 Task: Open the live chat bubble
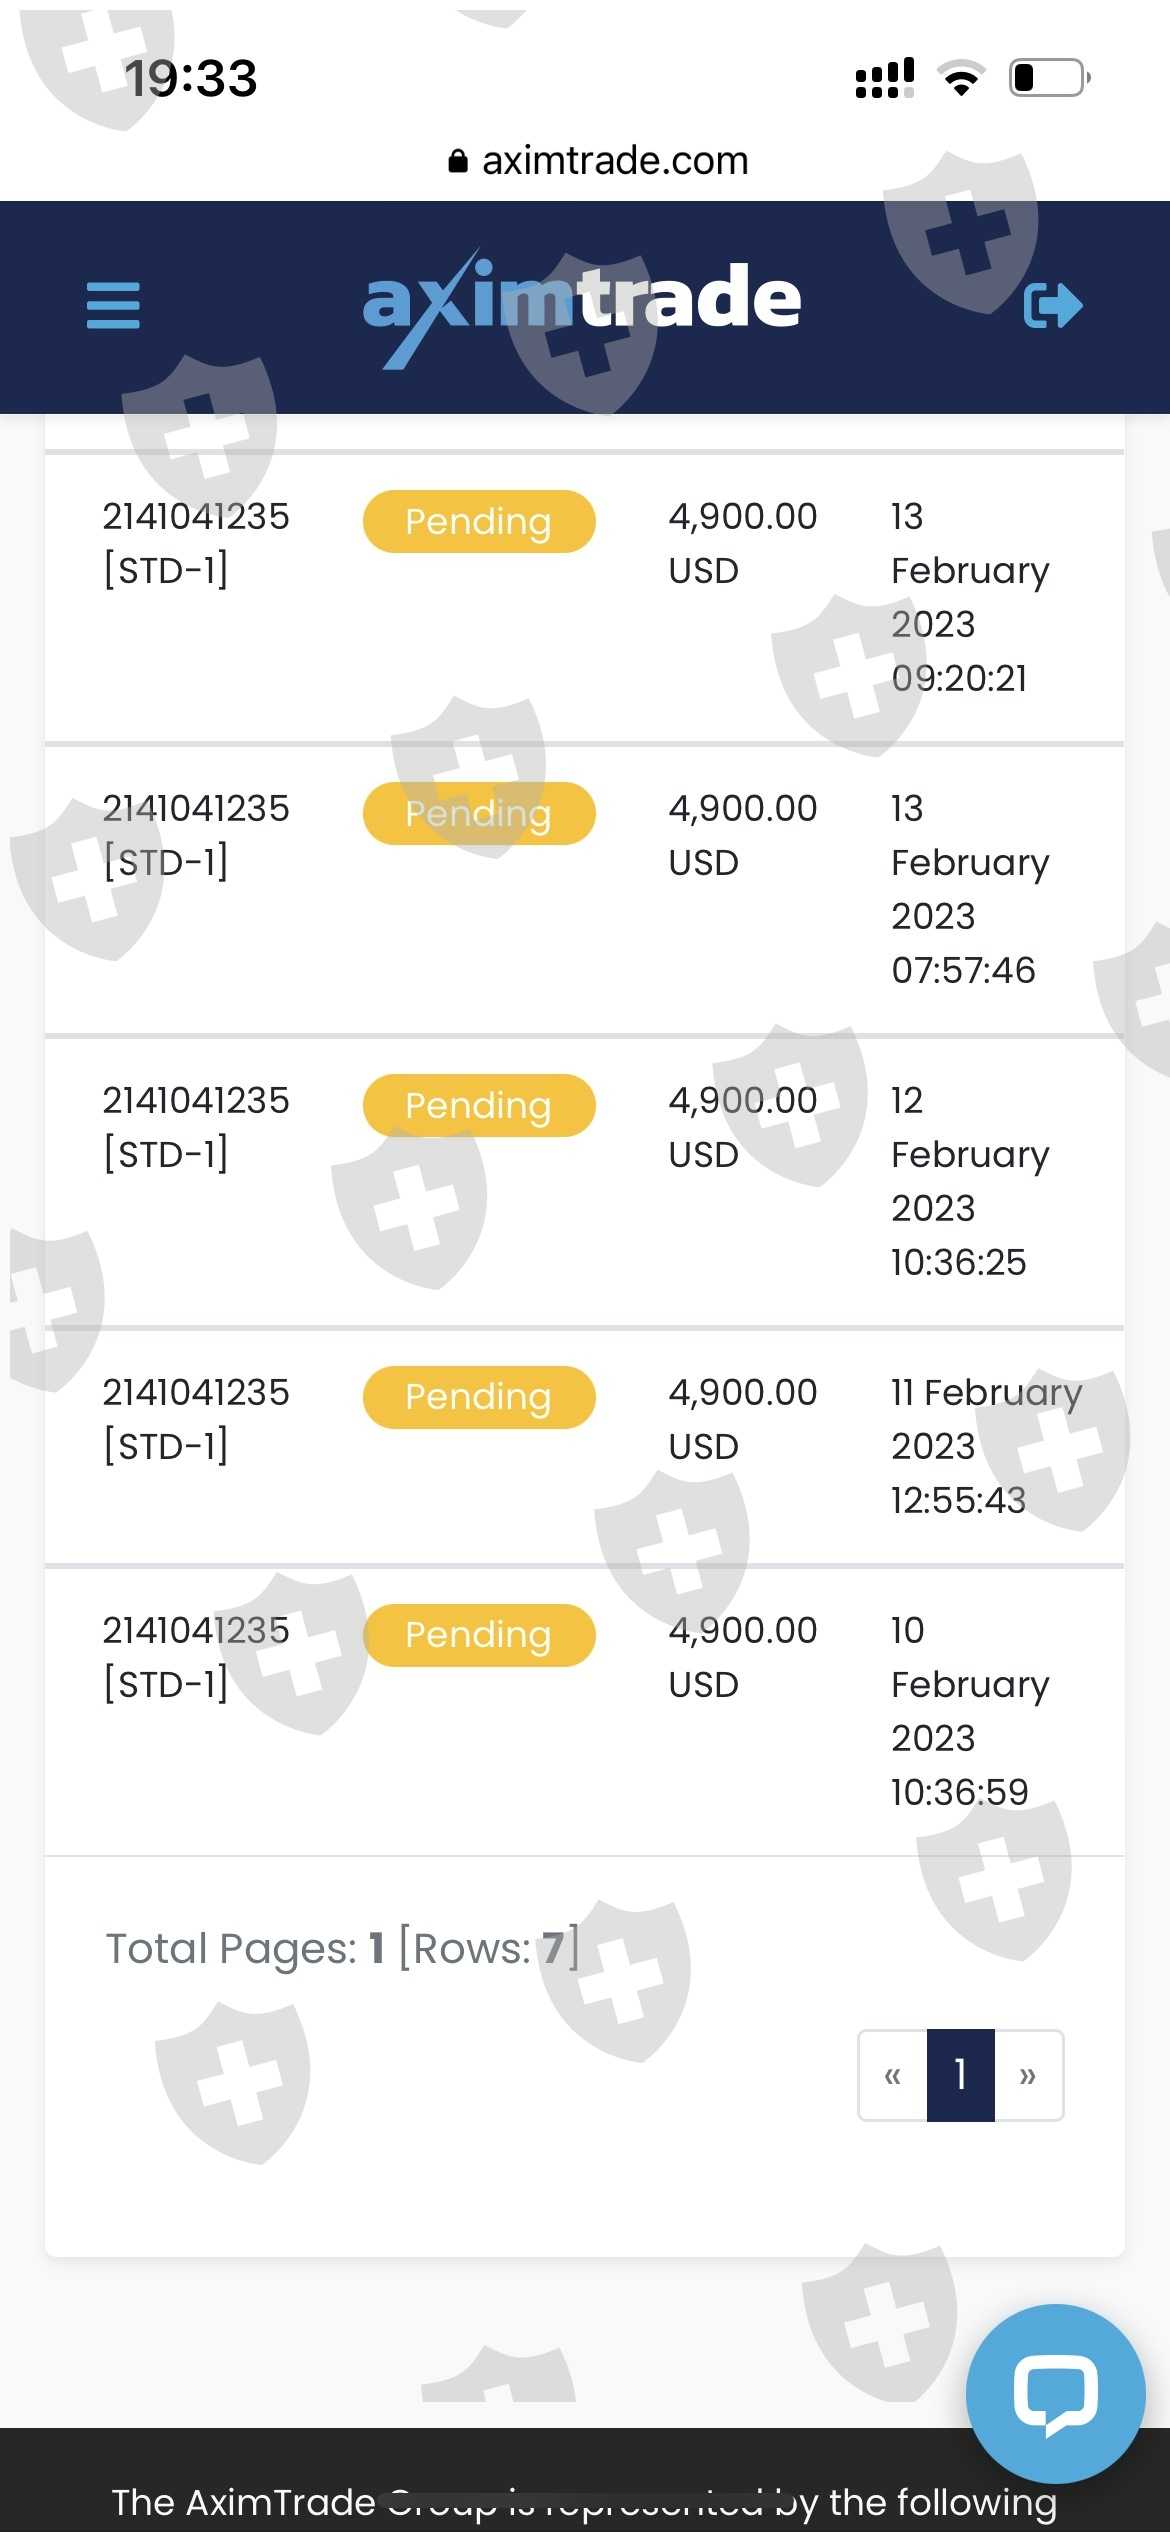1055,2393
